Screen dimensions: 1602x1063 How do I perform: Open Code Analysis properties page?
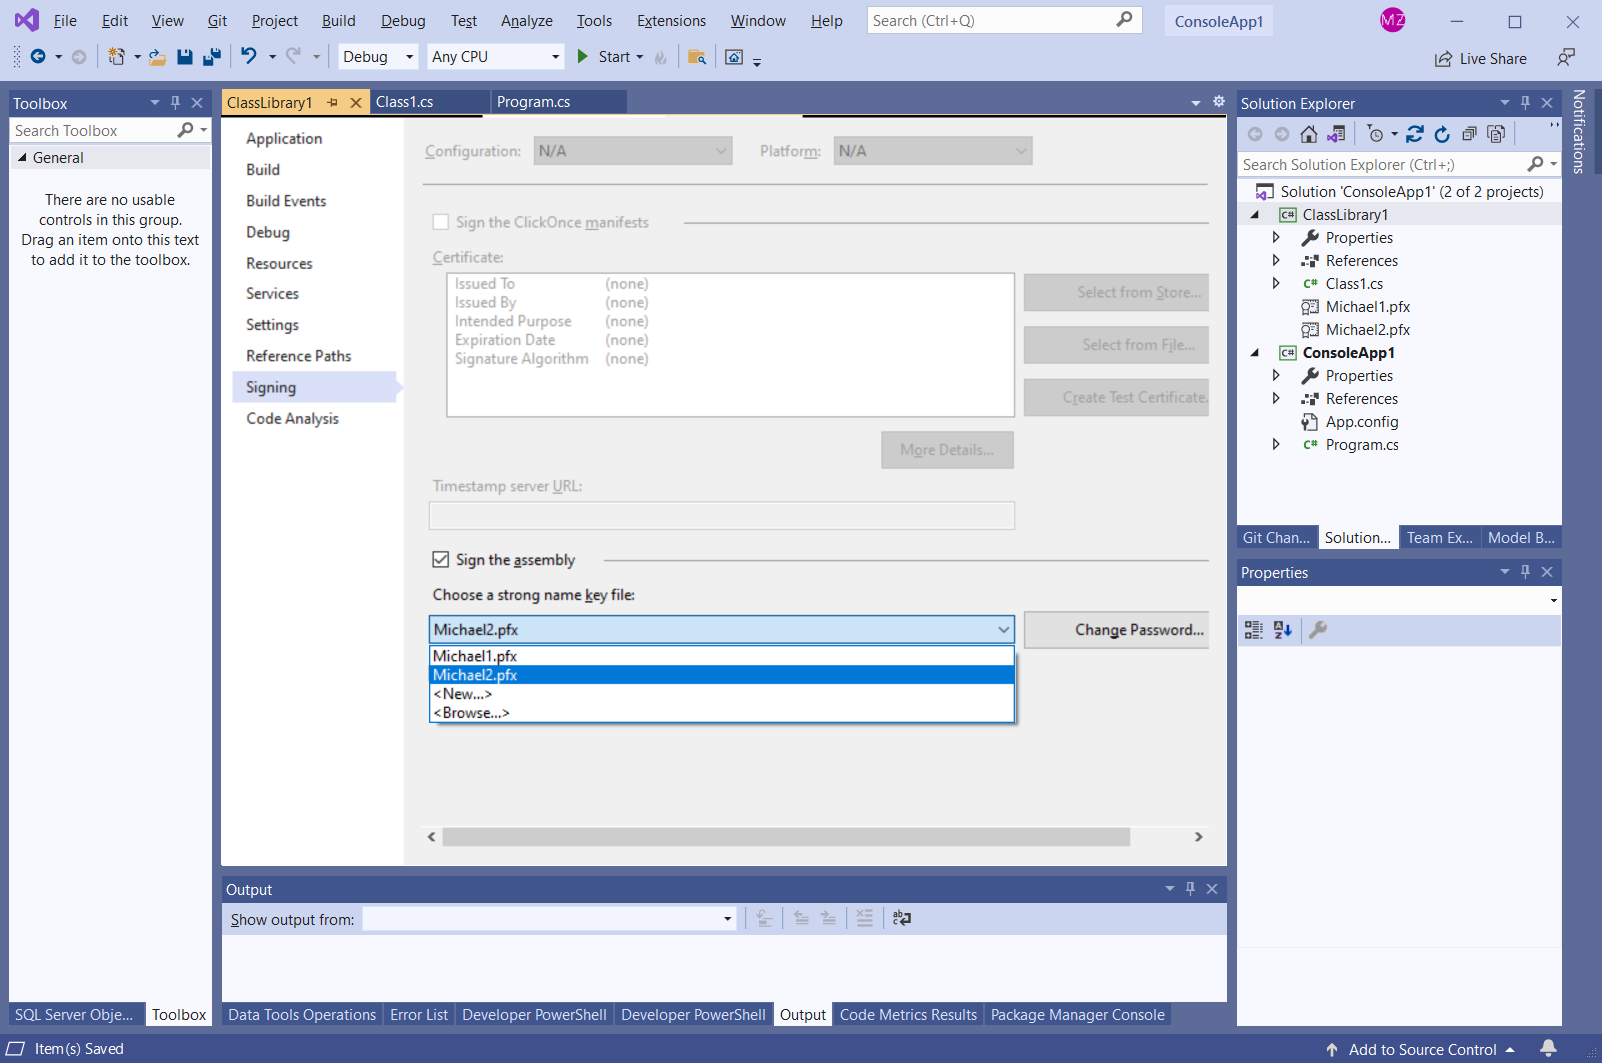coord(292,419)
